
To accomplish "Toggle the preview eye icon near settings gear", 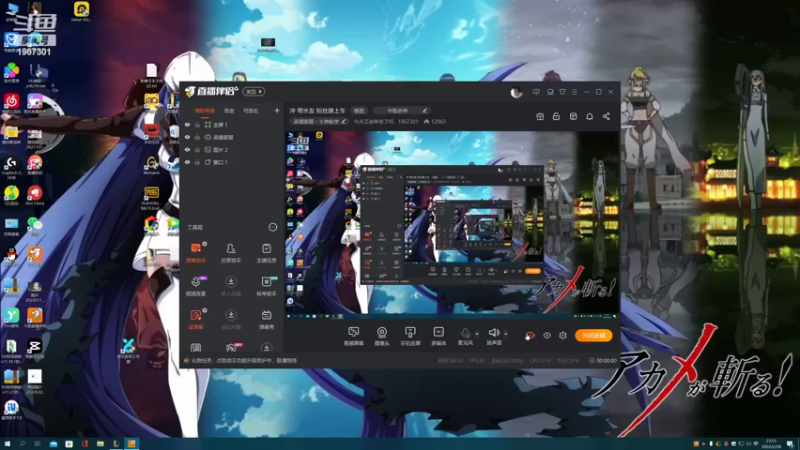I will click(x=546, y=335).
